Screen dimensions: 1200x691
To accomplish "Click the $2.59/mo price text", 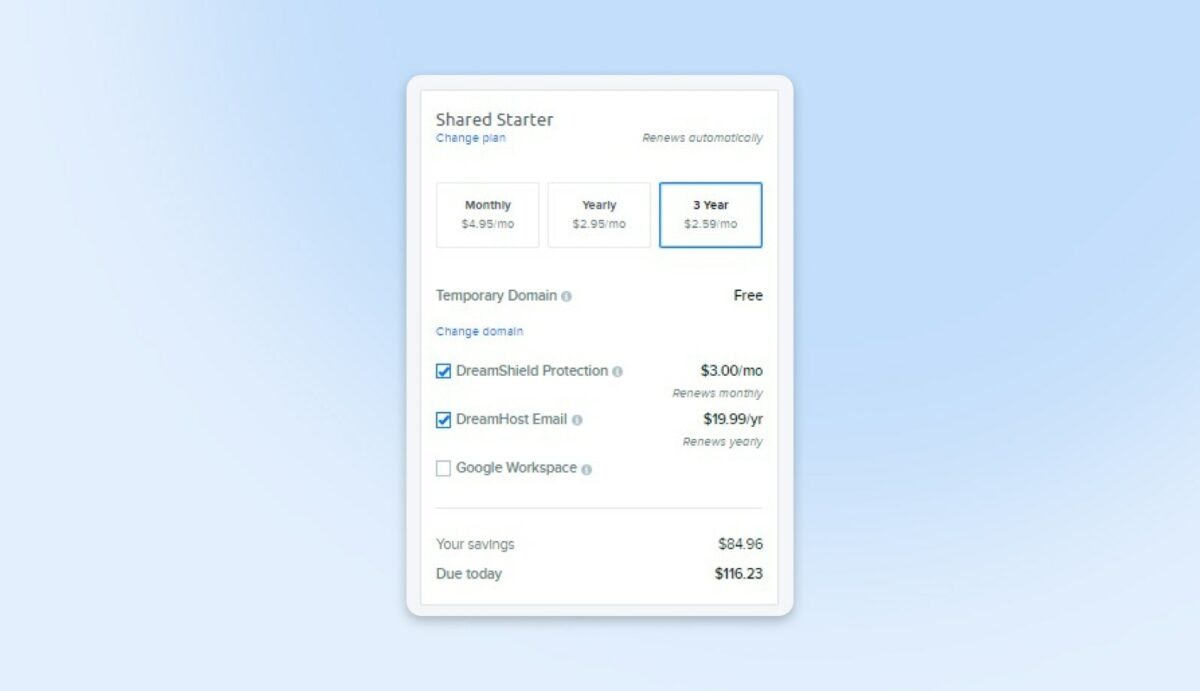I will [x=711, y=224].
